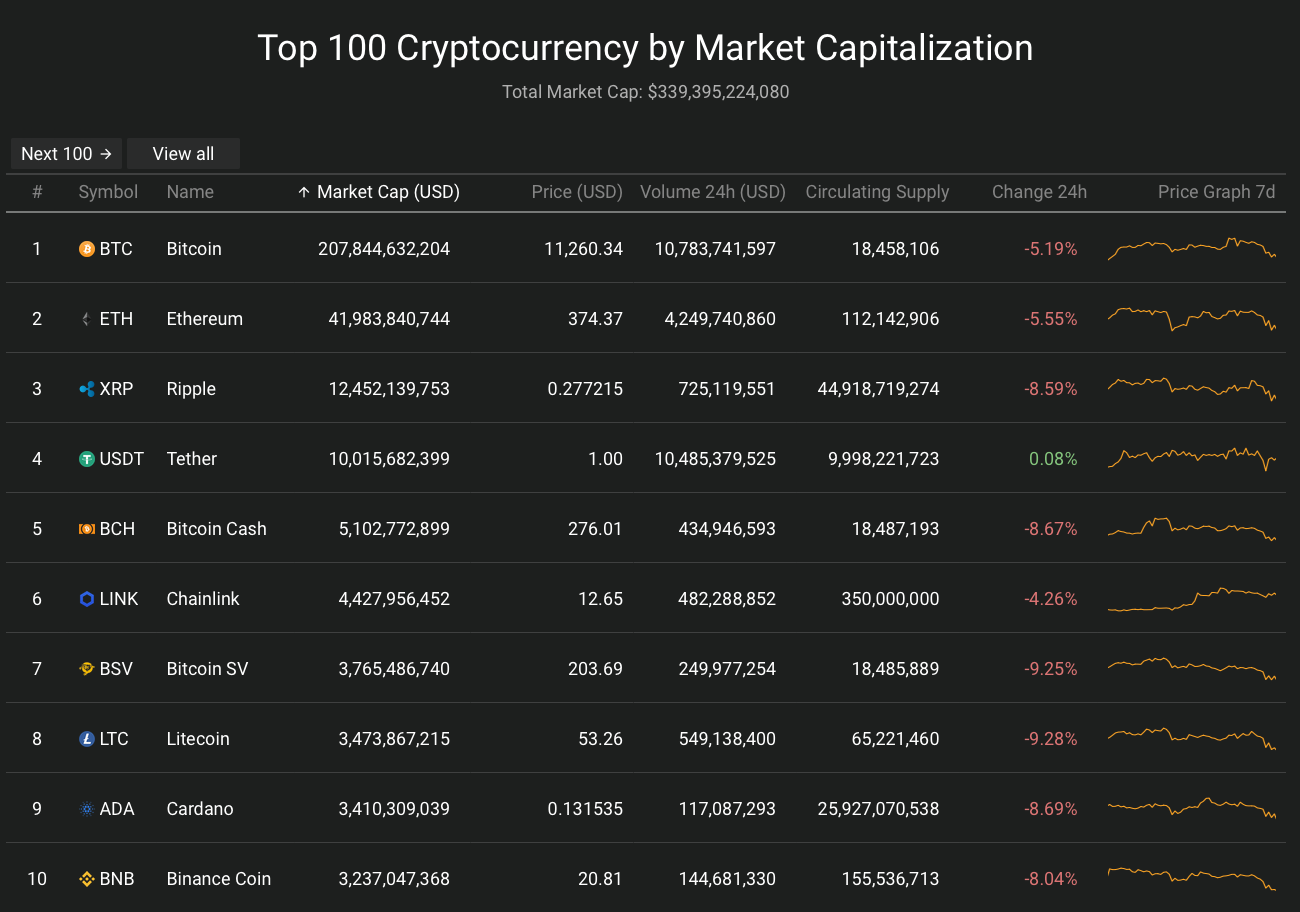The image size is (1300, 912).
Task: Click the Litecoin LTC coin icon
Action: (87, 739)
